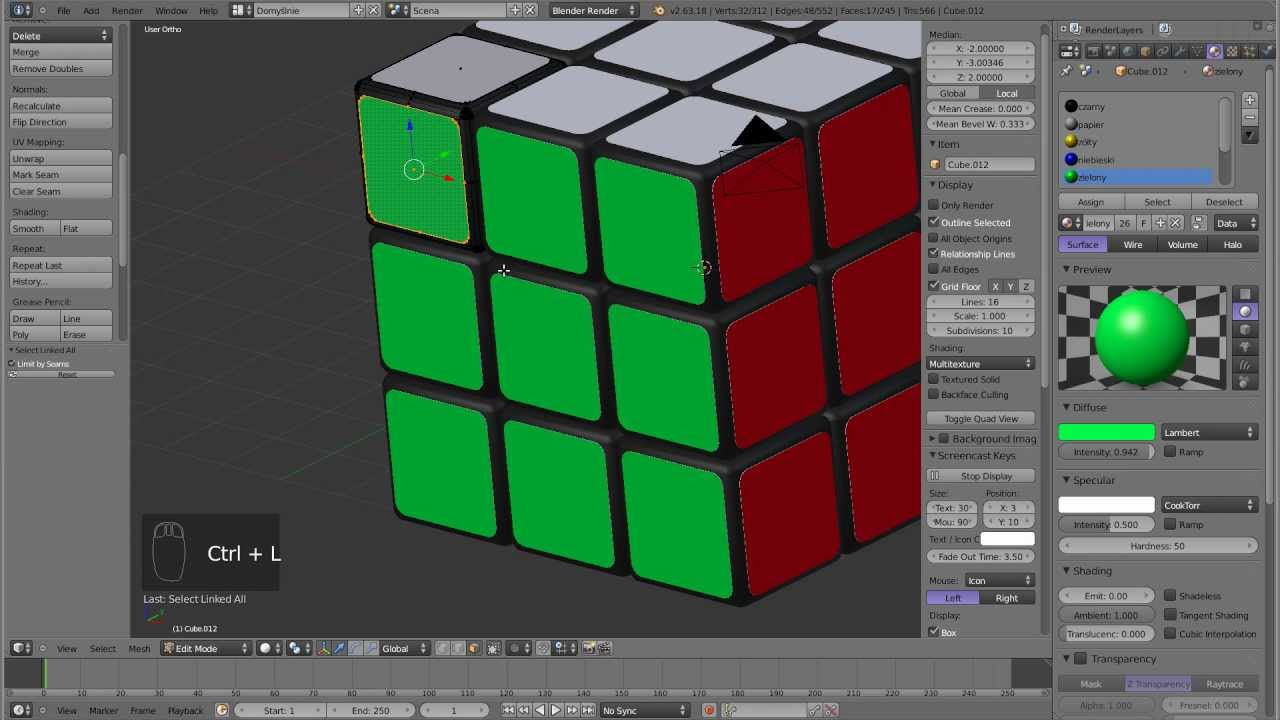This screenshot has height=720, width=1280.
Task: Select the translate manipulator arrow icon
Action: tap(340, 648)
